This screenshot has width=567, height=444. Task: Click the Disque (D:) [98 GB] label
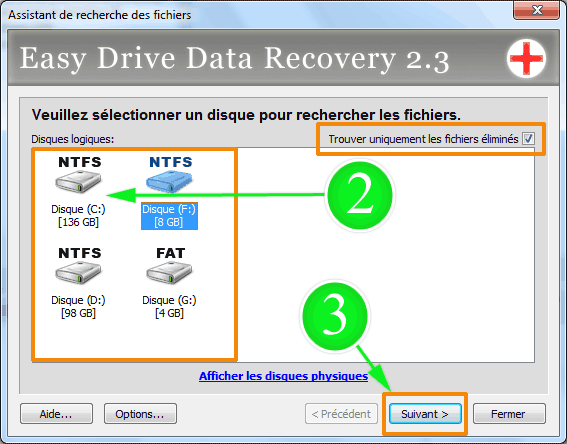(x=78, y=307)
